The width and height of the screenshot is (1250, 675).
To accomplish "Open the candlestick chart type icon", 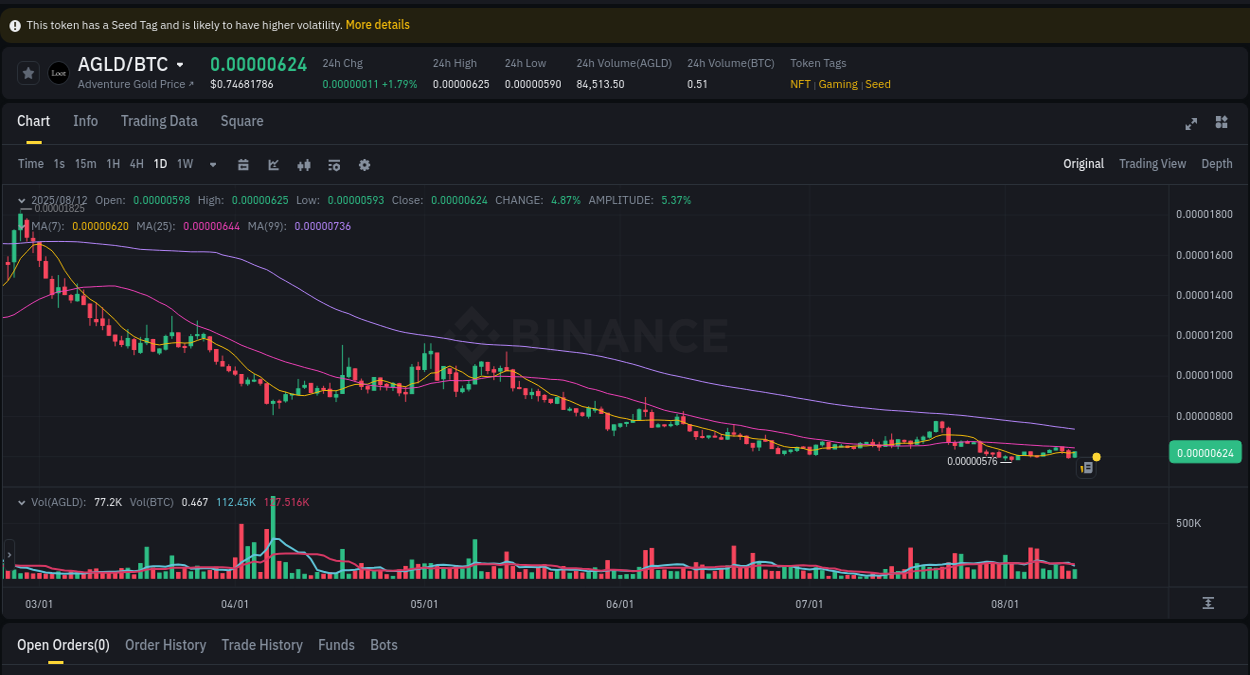I will tap(304, 164).
